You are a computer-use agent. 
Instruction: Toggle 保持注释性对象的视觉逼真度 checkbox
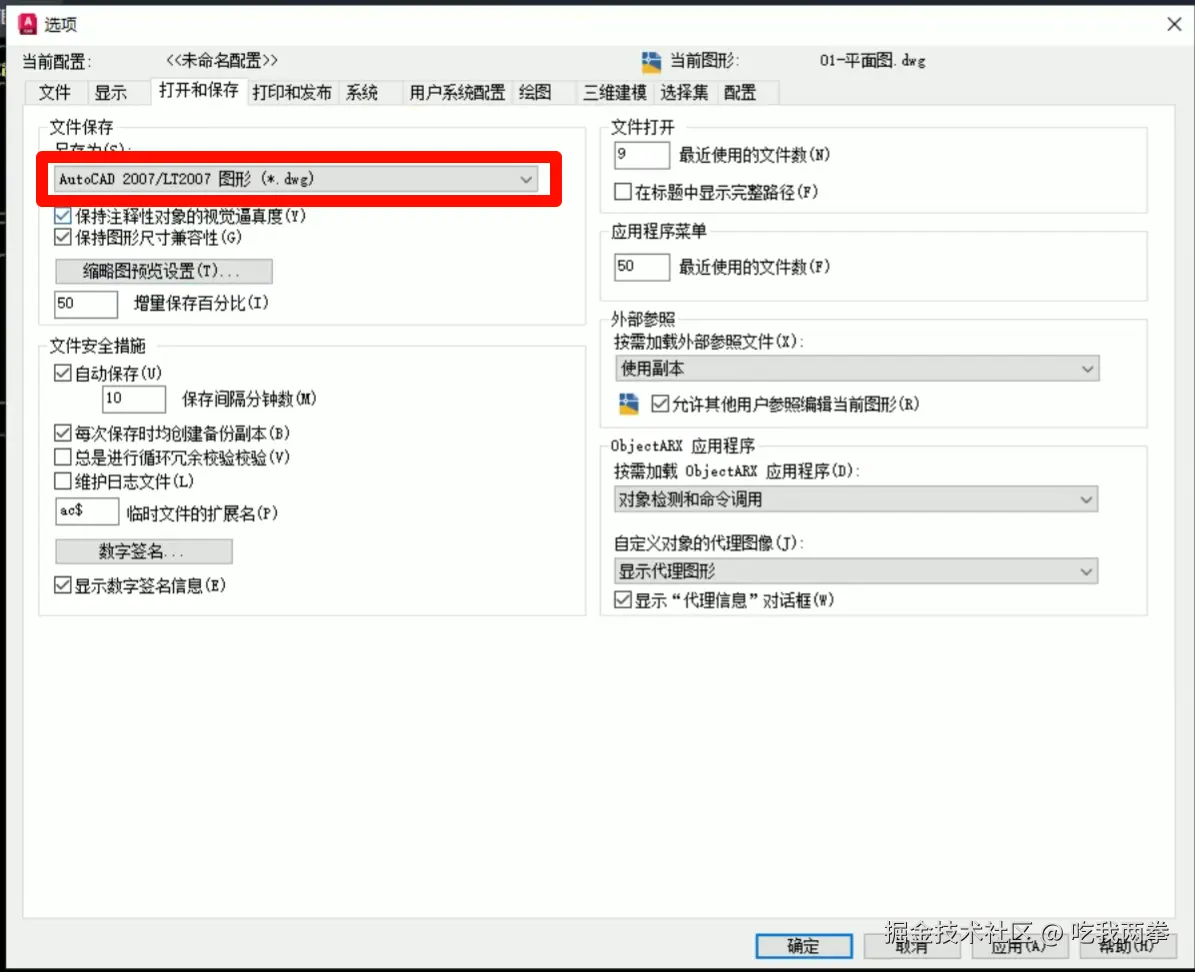click(62, 217)
